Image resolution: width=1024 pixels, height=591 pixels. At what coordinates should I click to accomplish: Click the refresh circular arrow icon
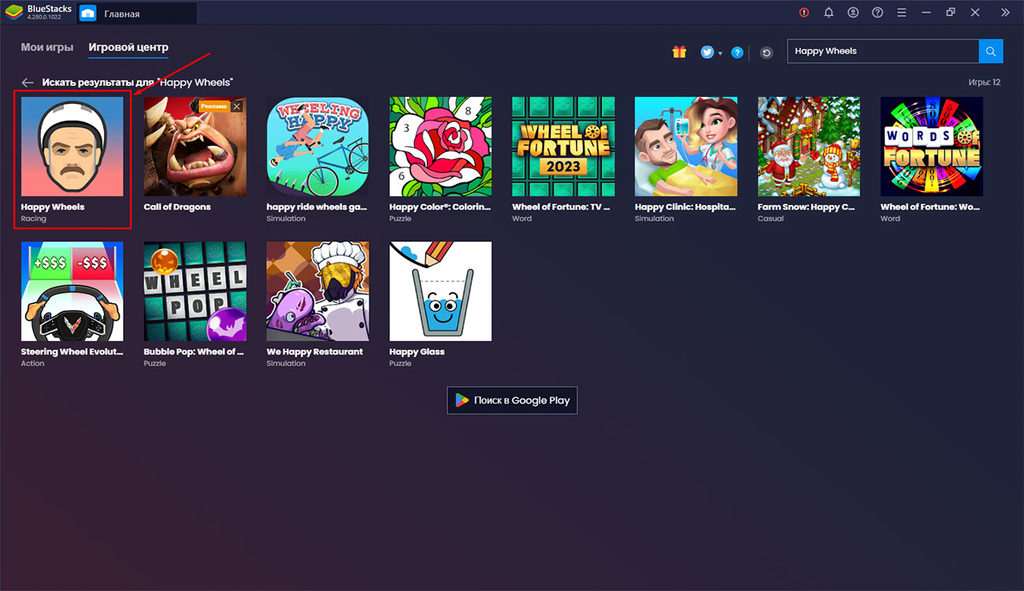tap(766, 52)
